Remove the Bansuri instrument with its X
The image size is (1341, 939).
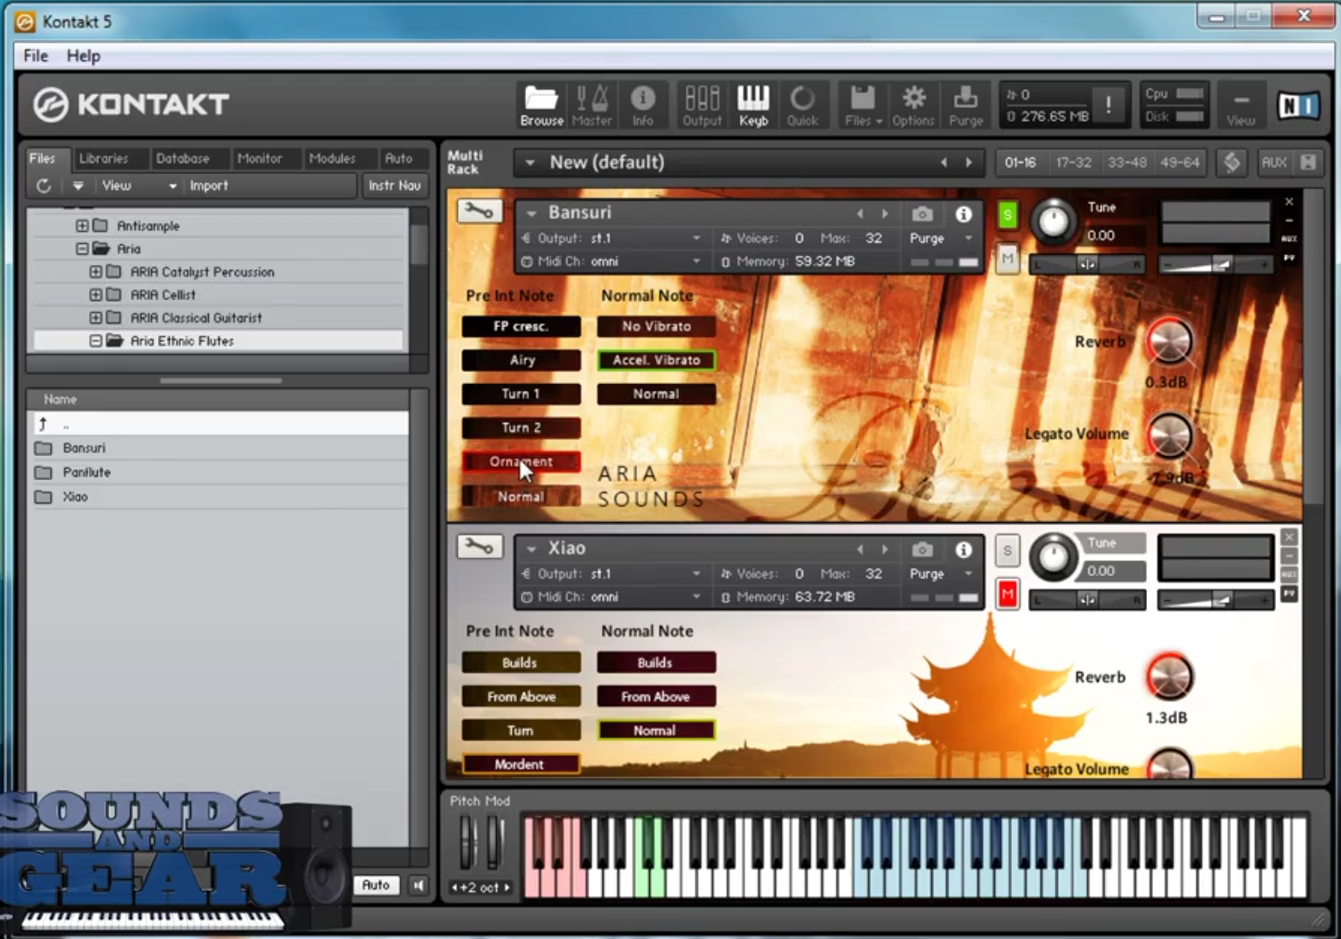coord(1289,202)
